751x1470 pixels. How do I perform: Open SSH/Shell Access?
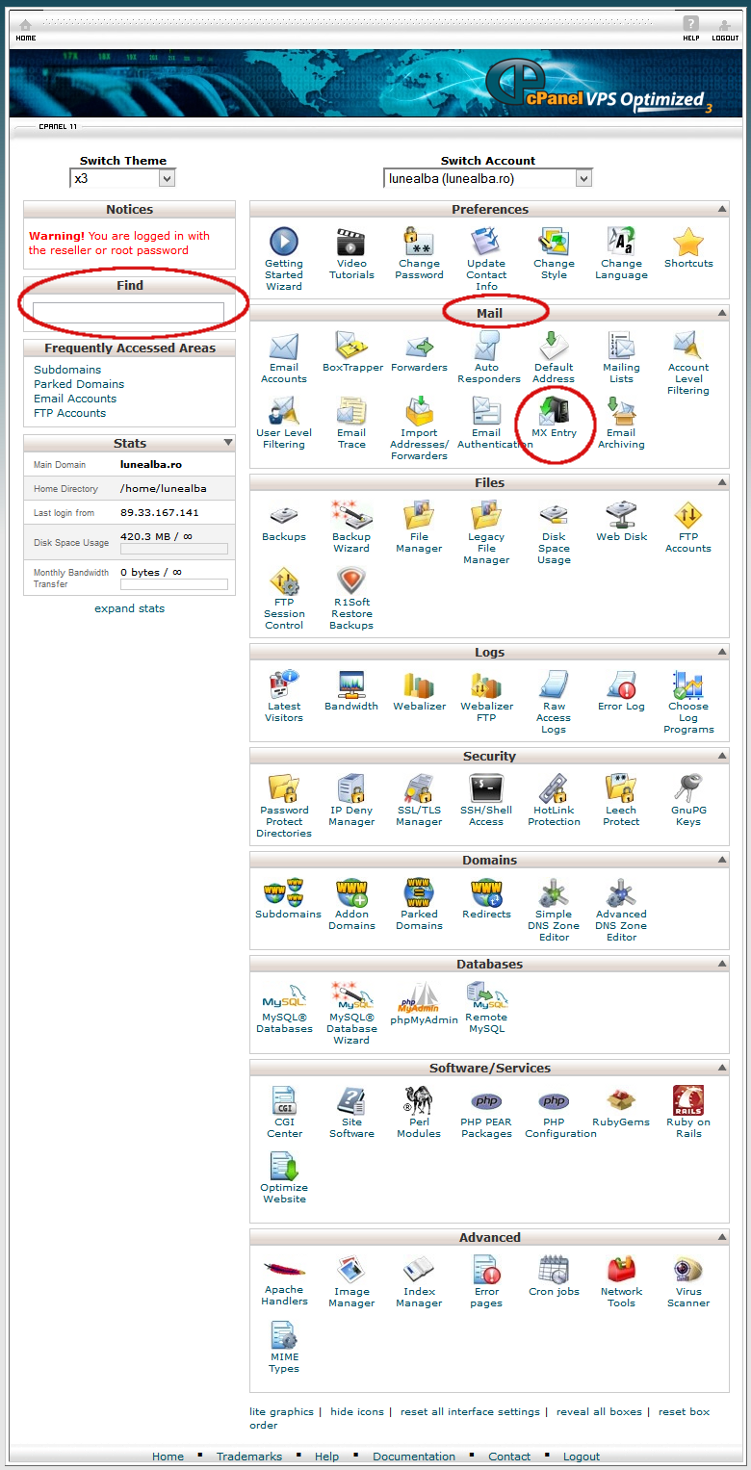pos(486,801)
